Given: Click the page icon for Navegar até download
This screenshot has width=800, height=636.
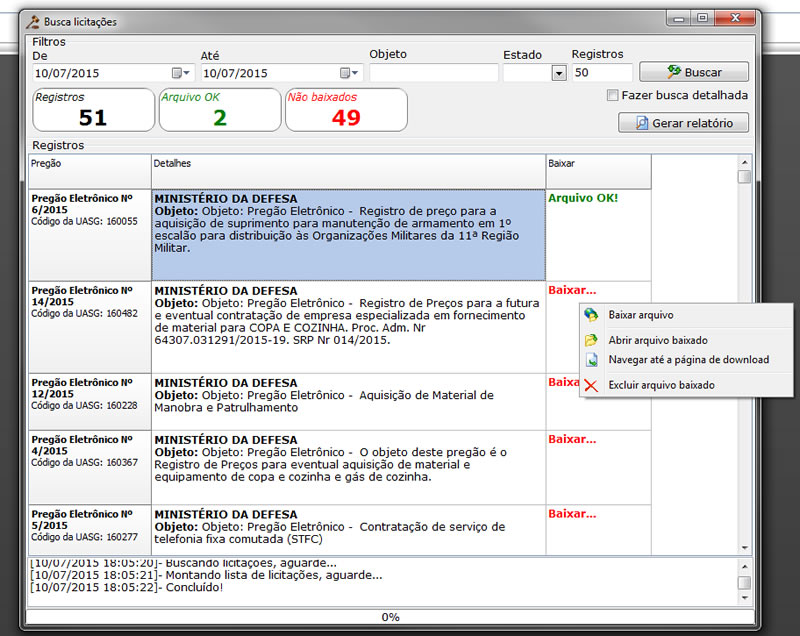Looking at the screenshot, I should tap(591, 360).
